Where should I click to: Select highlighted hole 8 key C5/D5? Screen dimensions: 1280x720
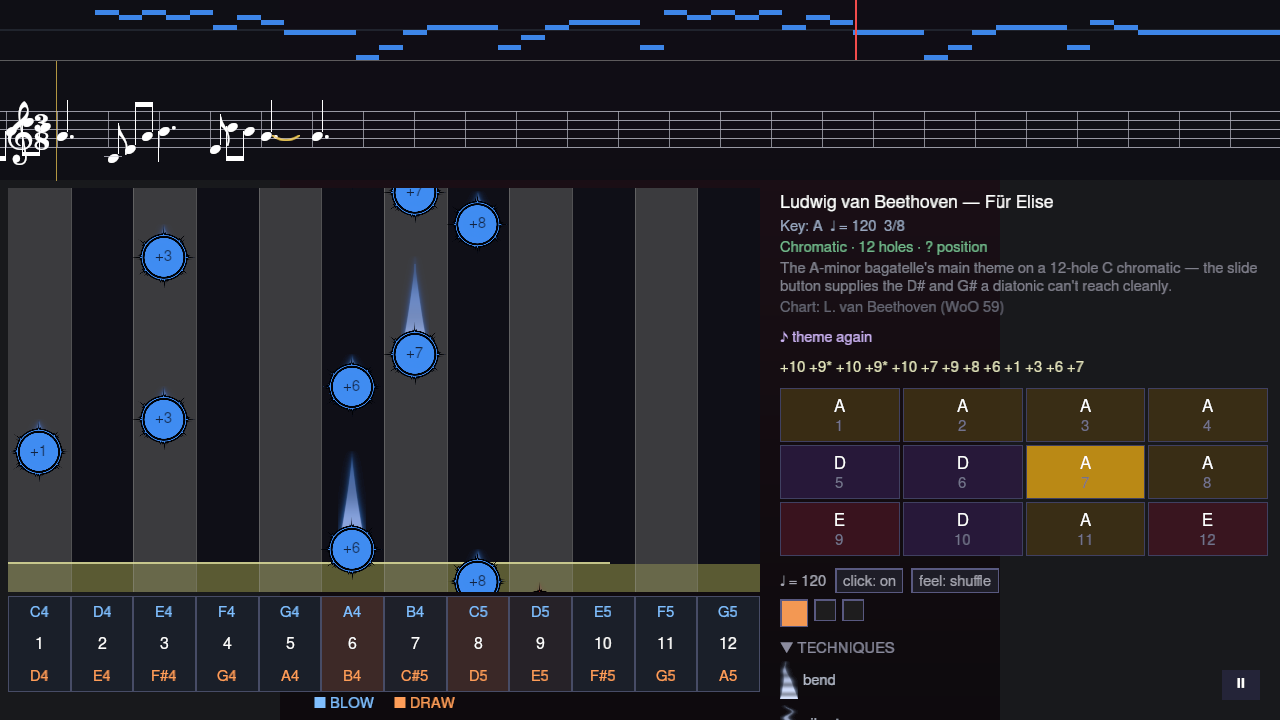(x=478, y=644)
